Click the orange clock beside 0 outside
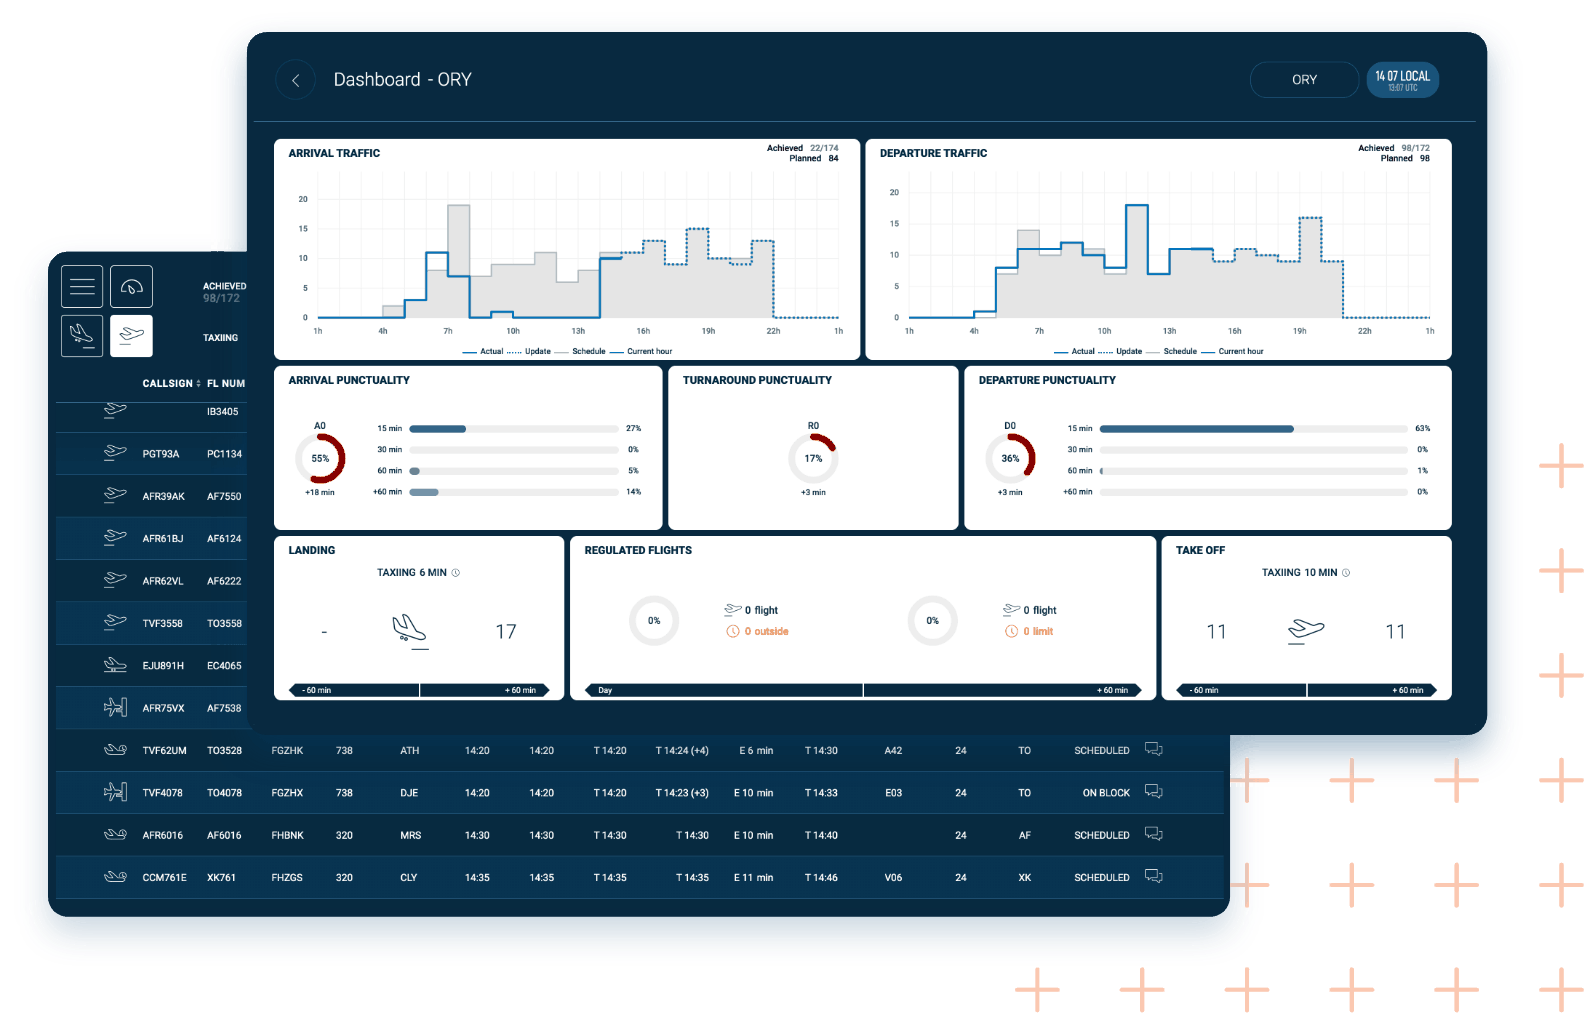The height and width of the screenshot is (1013, 1584). (x=733, y=632)
